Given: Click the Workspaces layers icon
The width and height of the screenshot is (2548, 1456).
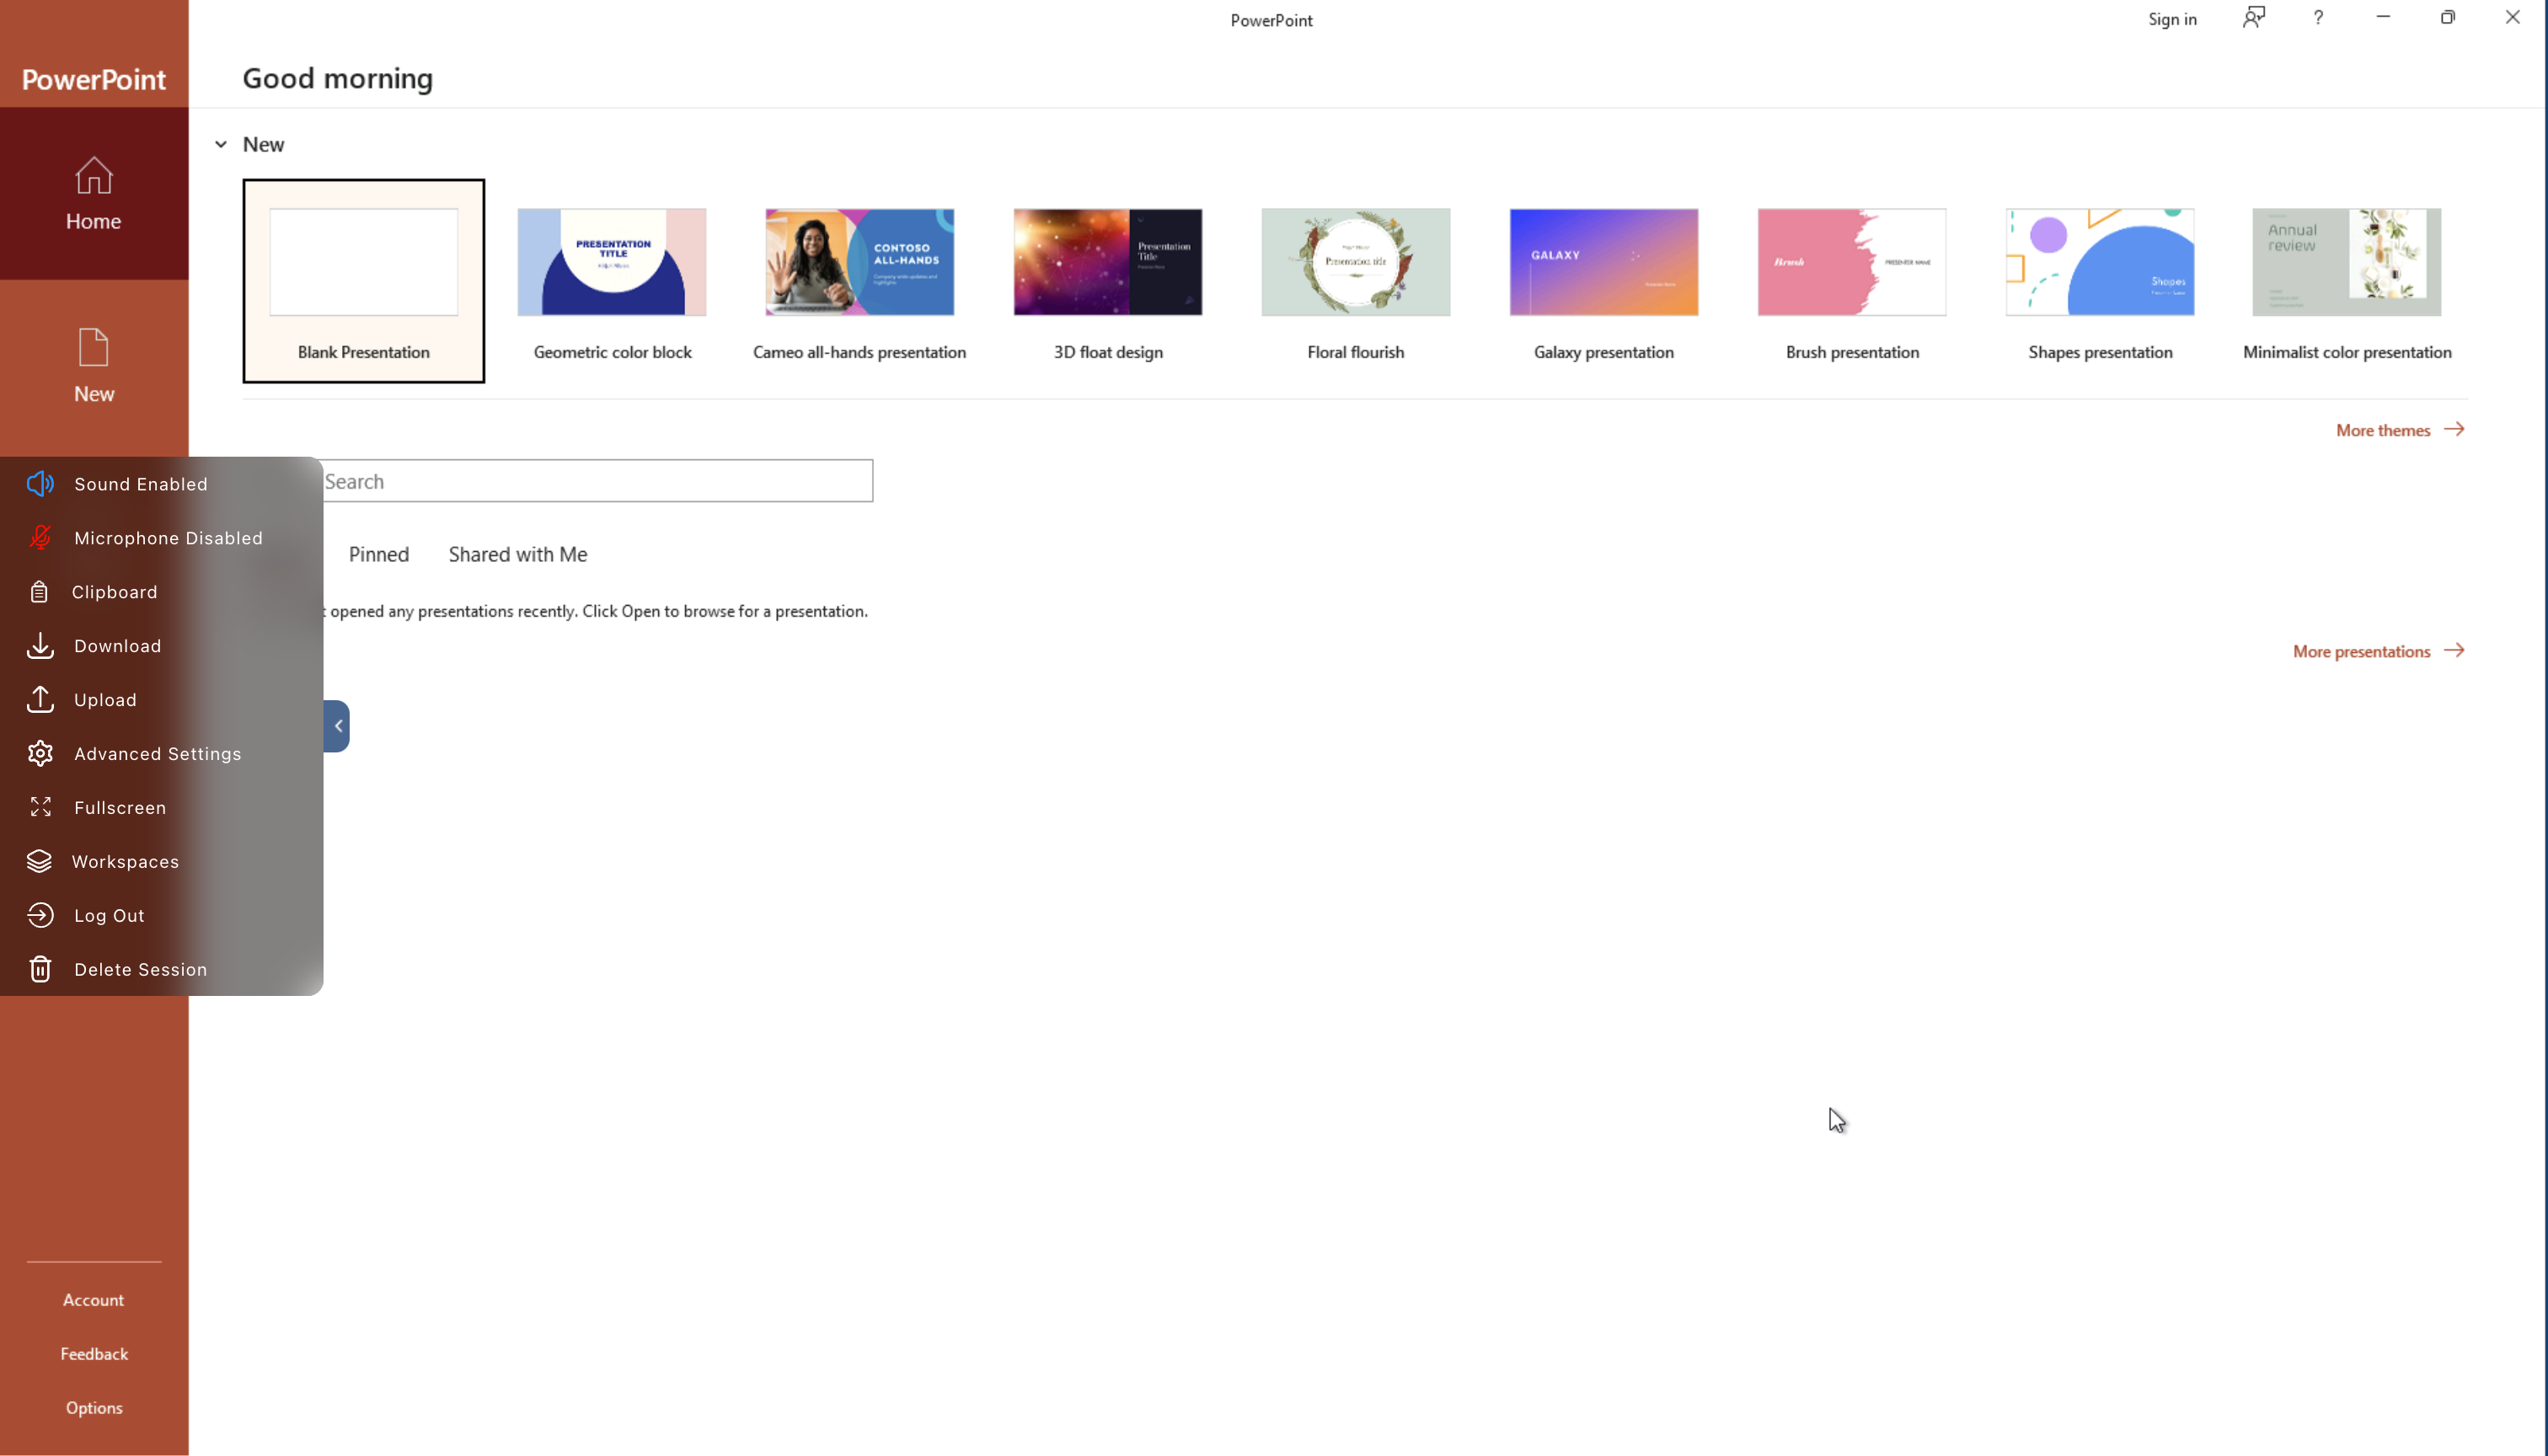Looking at the screenshot, I should point(39,861).
